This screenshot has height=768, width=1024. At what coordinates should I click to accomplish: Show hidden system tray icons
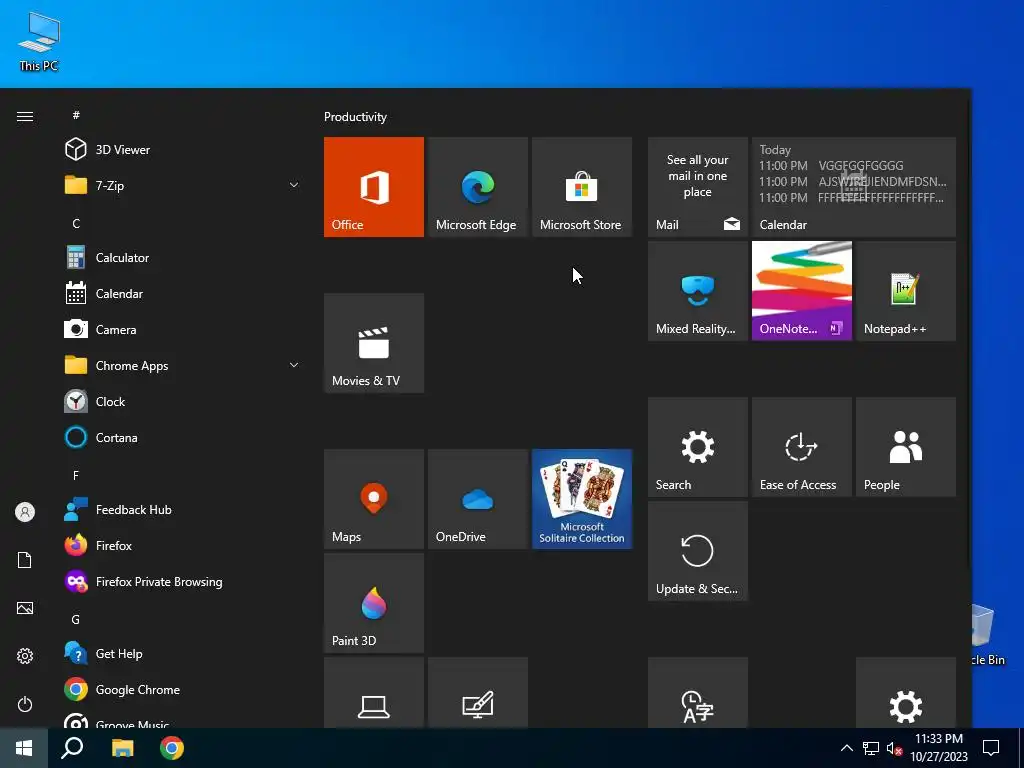846,748
